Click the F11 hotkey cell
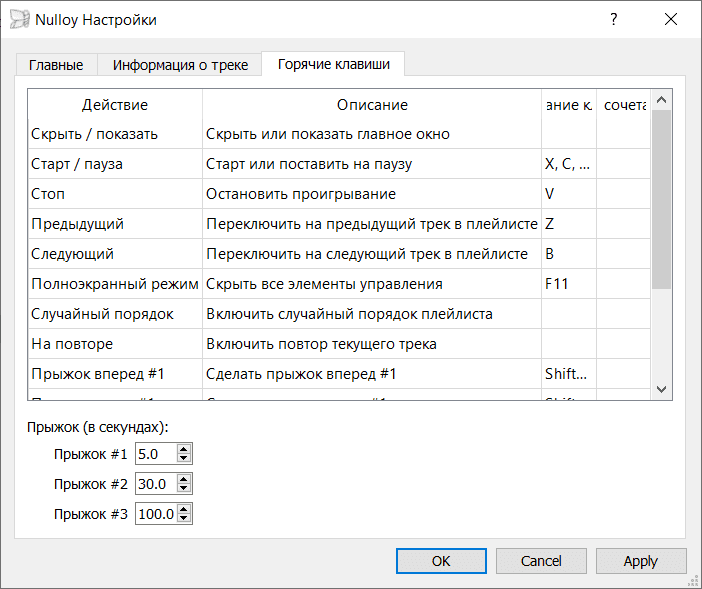 tap(568, 284)
